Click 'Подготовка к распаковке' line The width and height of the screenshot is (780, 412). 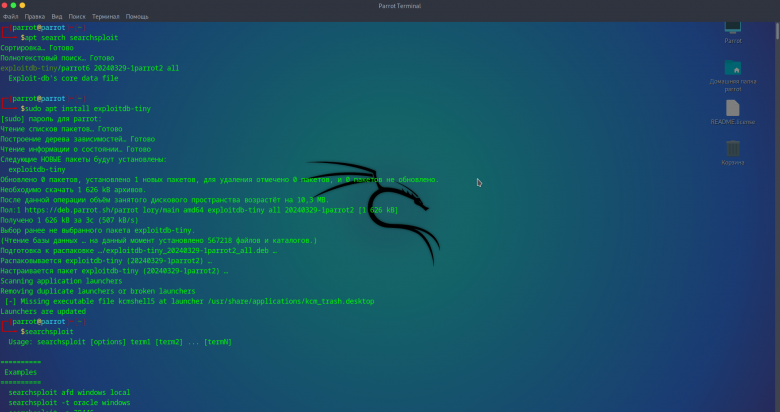point(139,251)
